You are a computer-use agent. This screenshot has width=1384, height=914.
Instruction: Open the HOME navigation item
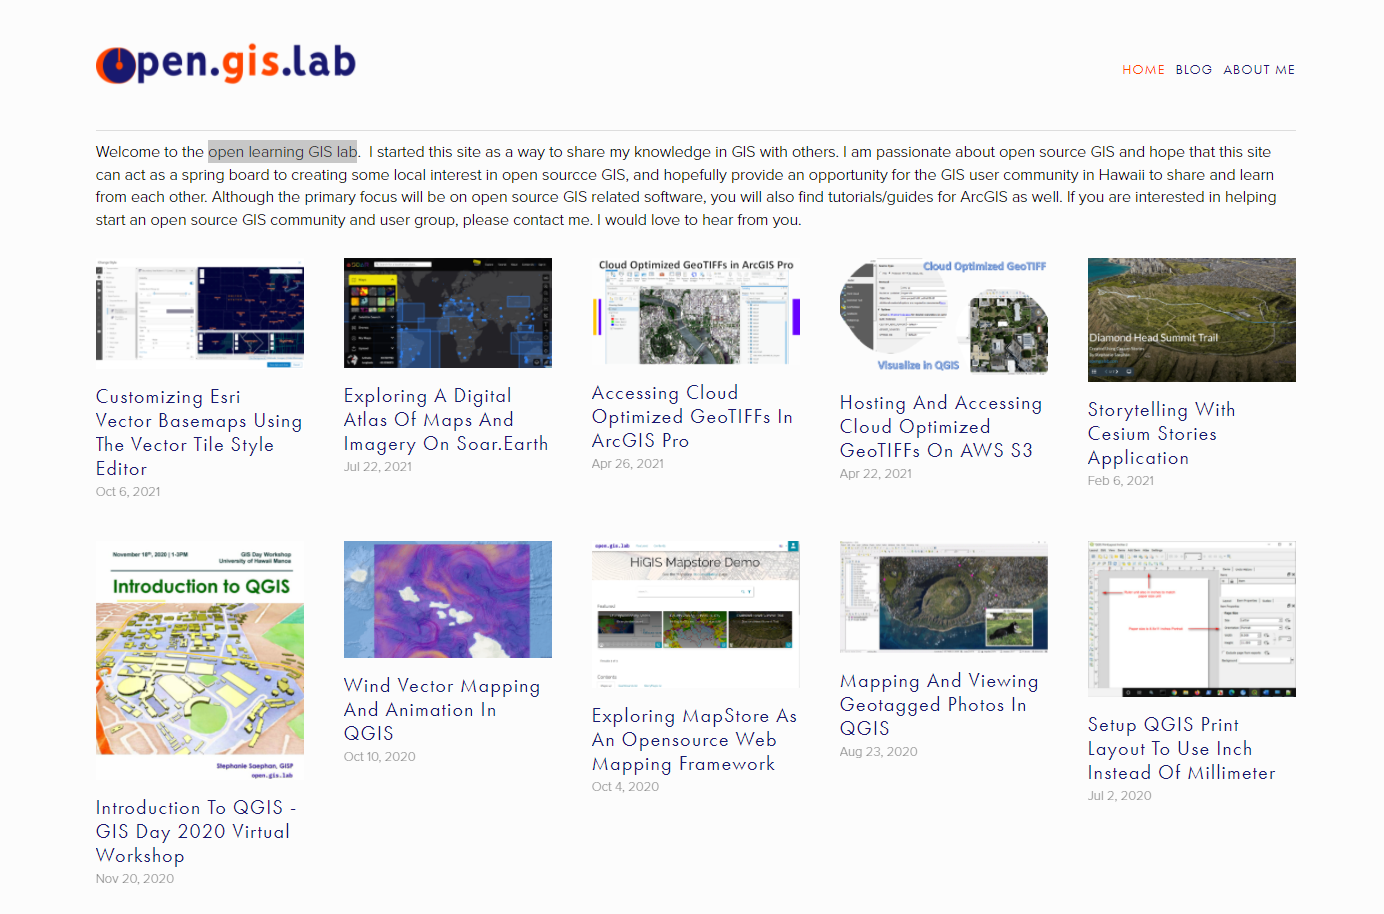click(x=1143, y=70)
